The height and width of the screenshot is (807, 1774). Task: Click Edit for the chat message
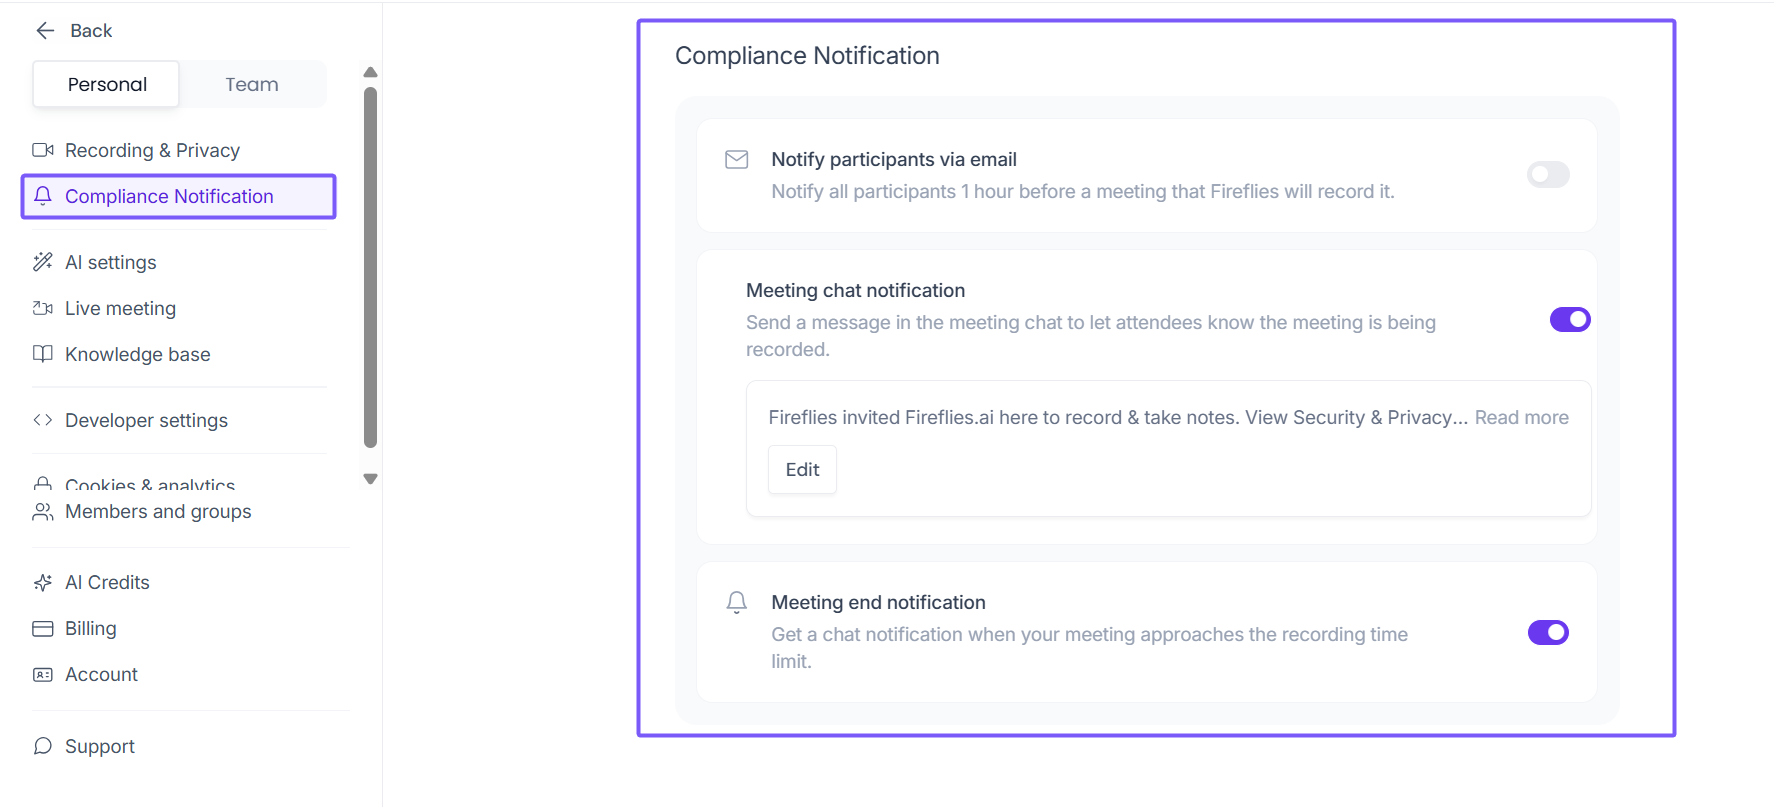coord(802,470)
